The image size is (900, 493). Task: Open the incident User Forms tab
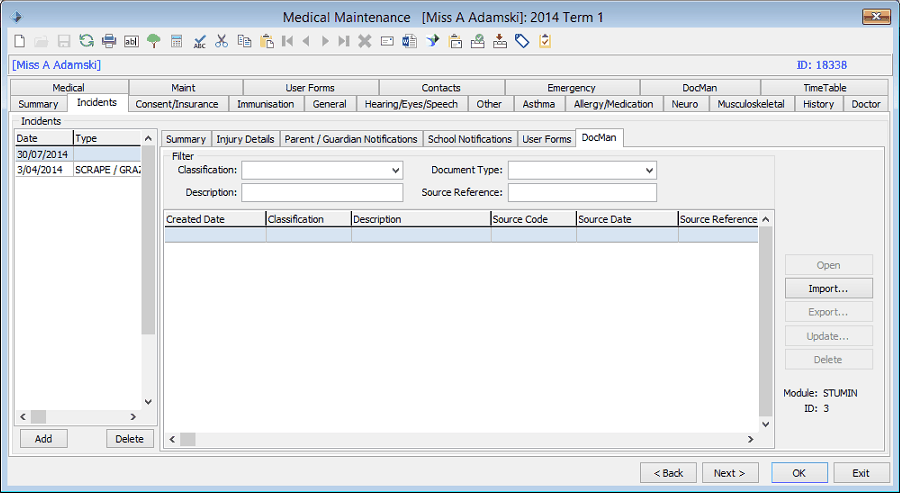(x=546, y=139)
